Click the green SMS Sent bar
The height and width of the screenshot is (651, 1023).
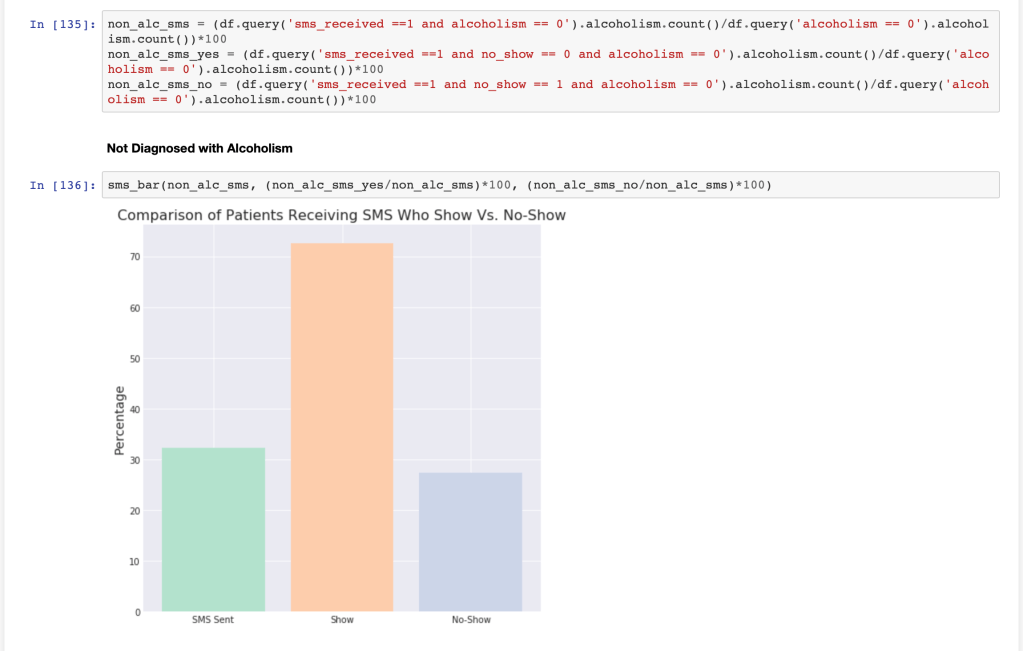tap(213, 530)
